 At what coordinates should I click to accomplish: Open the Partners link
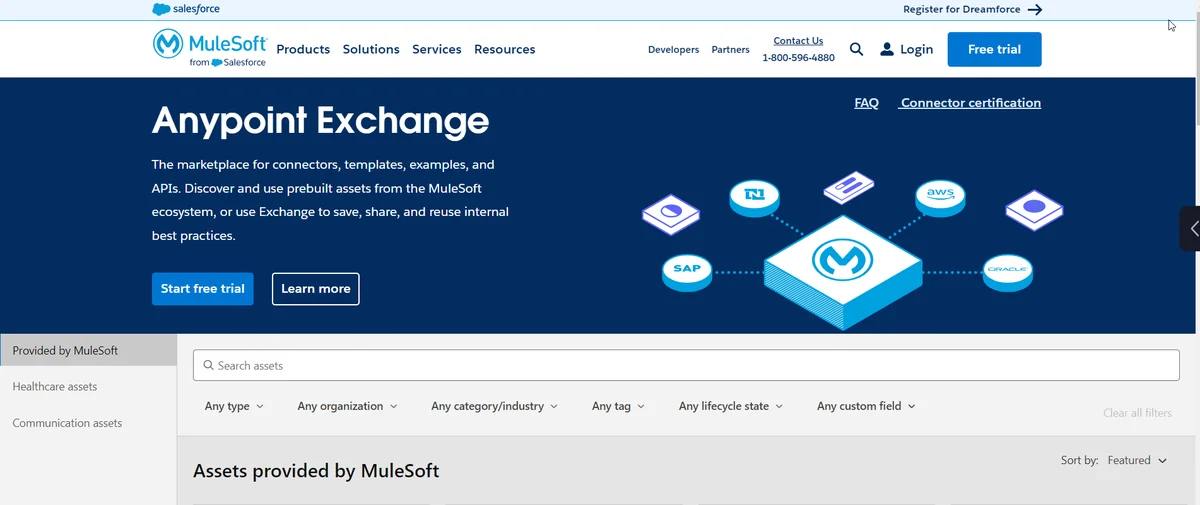pyautogui.click(x=730, y=49)
